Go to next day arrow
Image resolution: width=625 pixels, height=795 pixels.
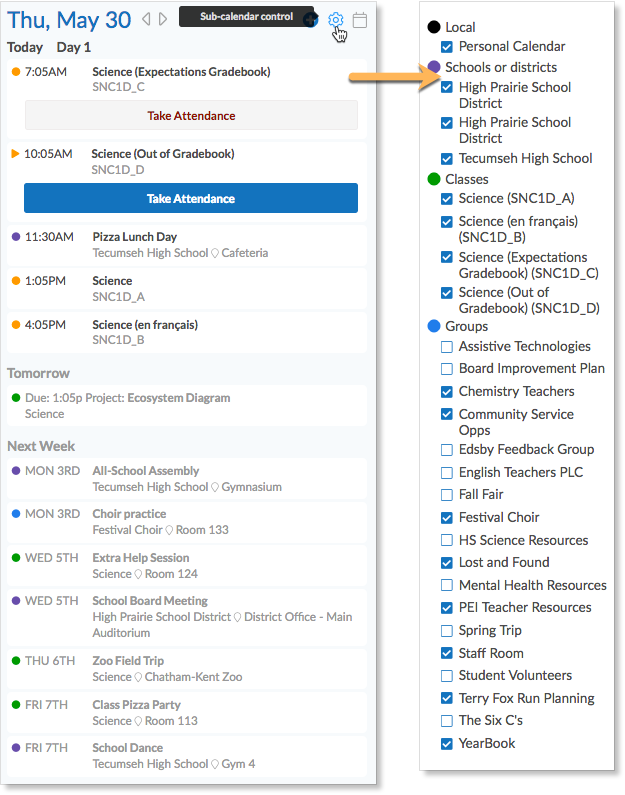pyautogui.click(x=163, y=19)
